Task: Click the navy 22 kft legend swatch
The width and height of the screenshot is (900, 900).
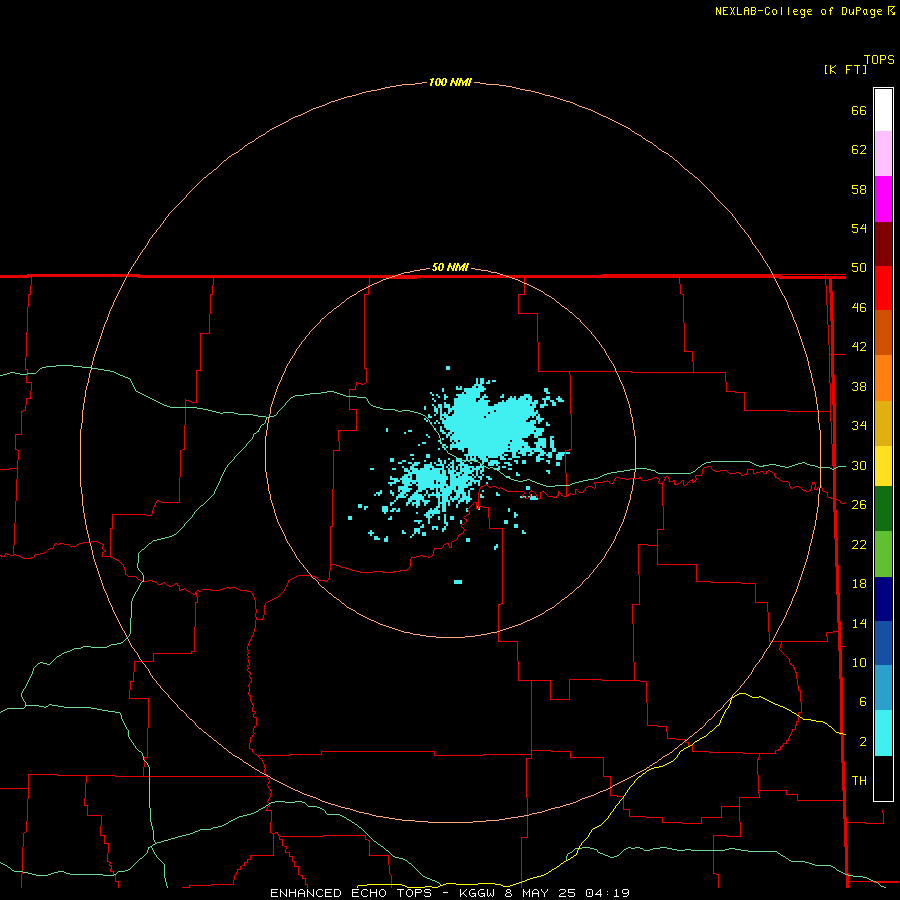Action: click(883, 599)
